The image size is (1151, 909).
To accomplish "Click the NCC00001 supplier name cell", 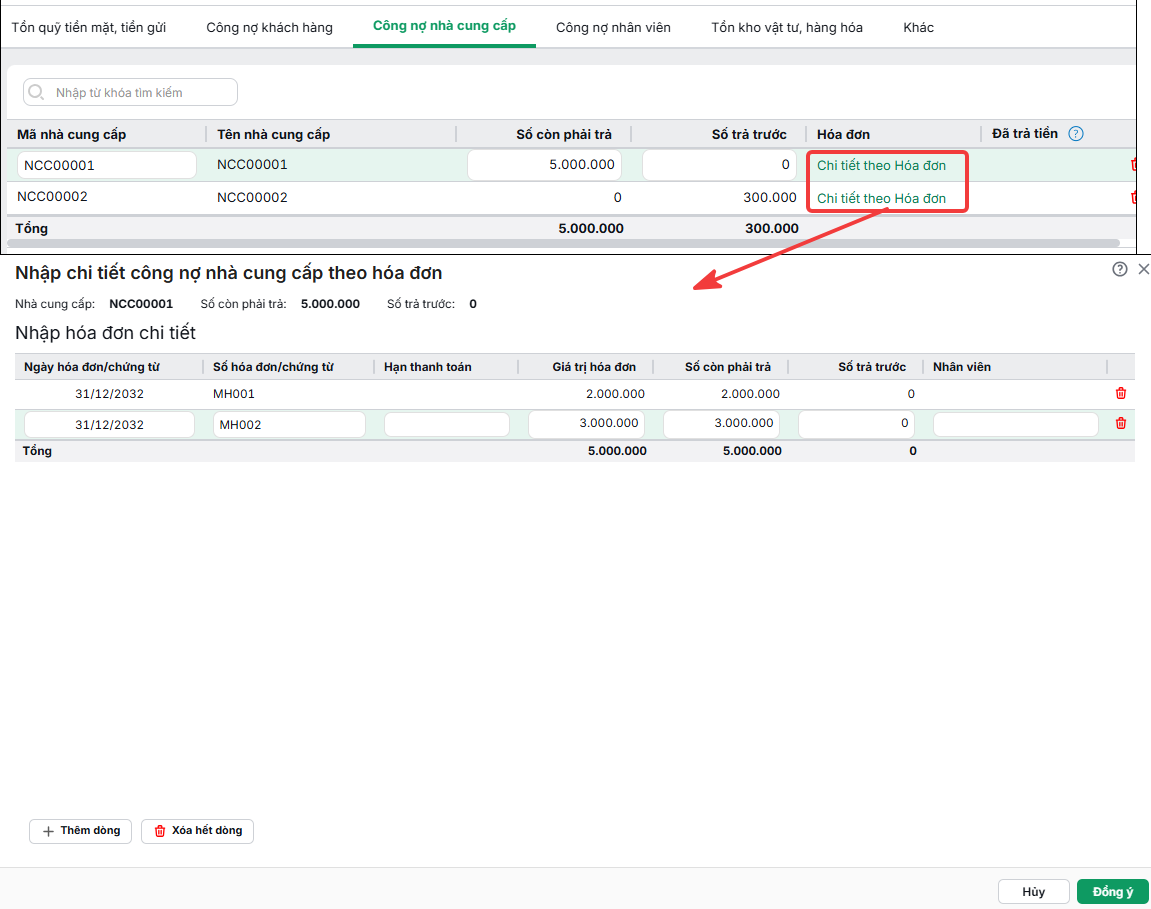I will pyautogui.click(x=252, y=164).
